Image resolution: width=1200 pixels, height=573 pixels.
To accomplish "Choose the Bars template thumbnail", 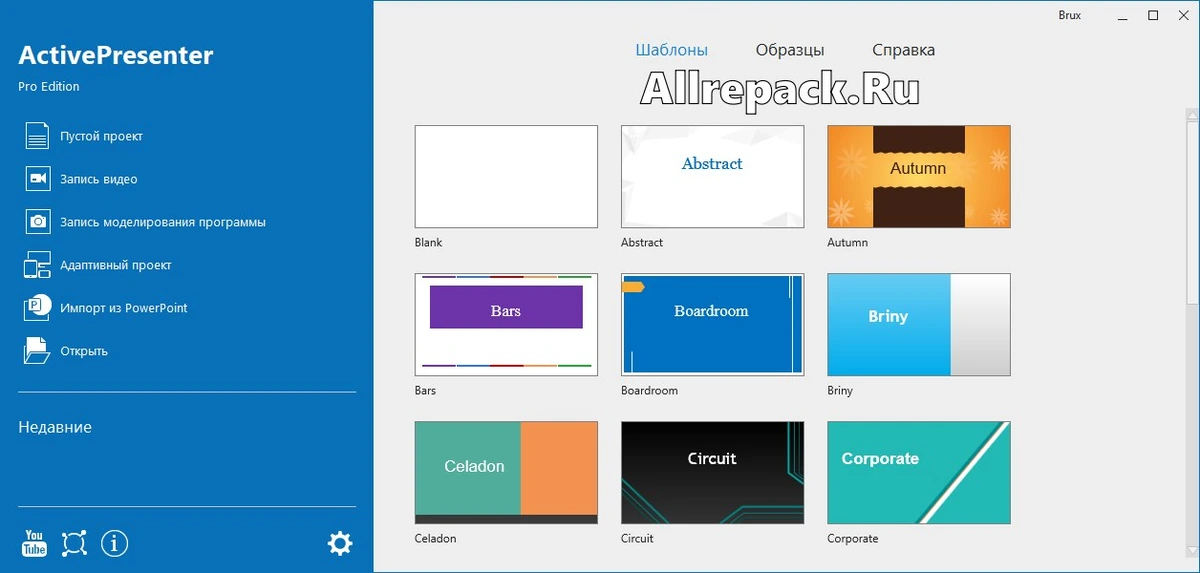I will [x=506, y=325].
